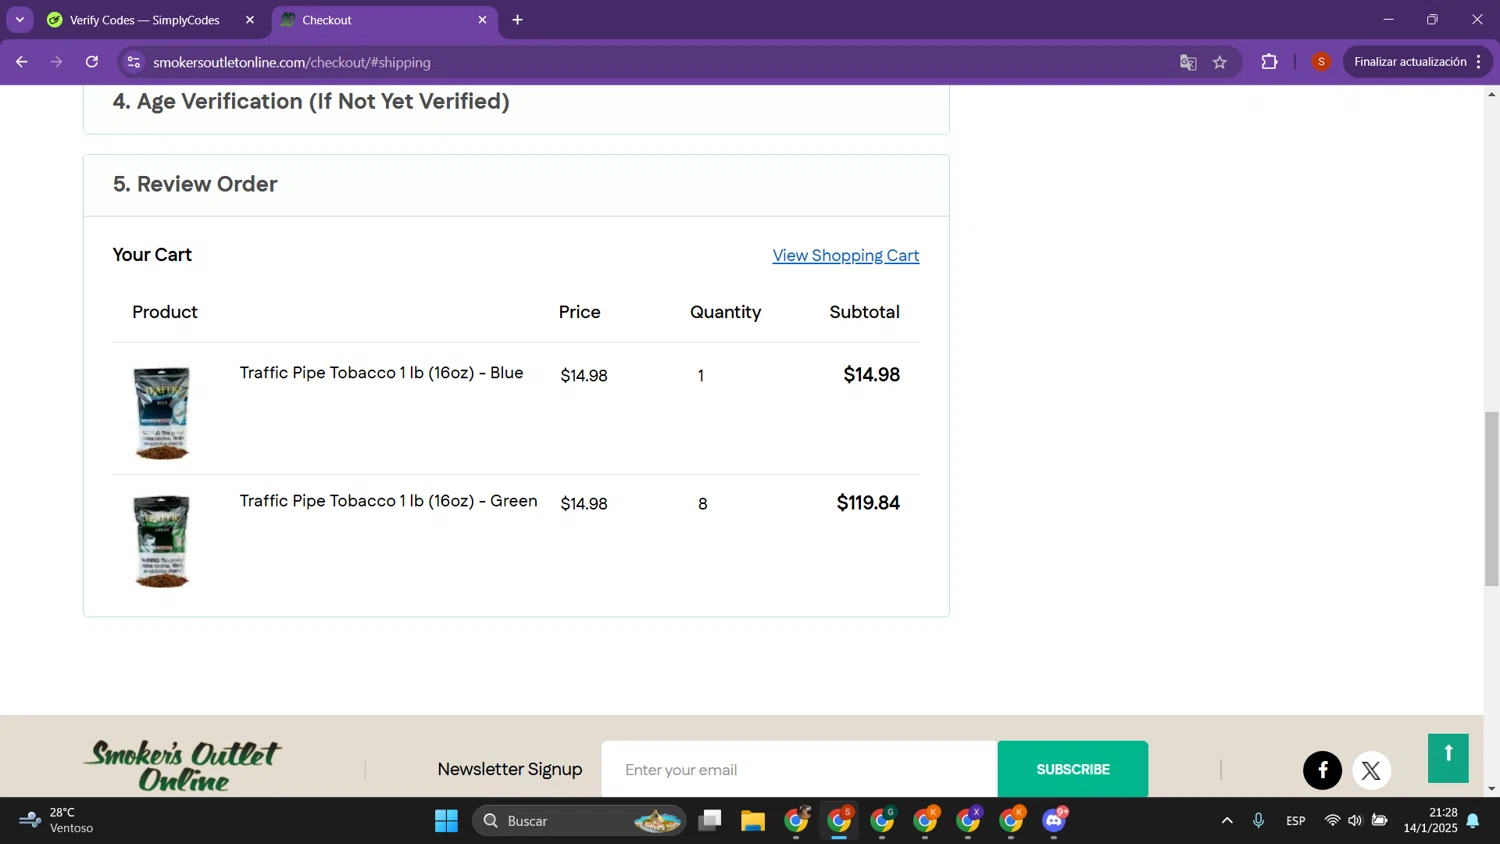The height and width of the screenshot is (844, 1500).
Task: Open the View Shopping Cart link
Action: click(x=846, y=255)
